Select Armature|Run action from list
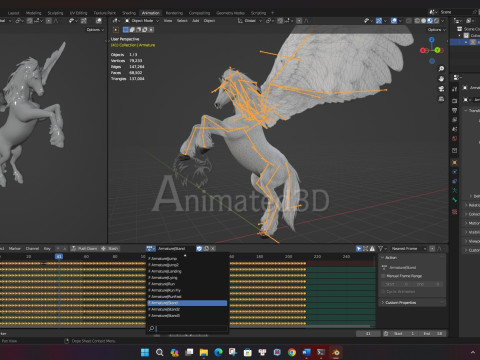Image resolution: width=480 pixels, height=360 pixels. [187, 284]
